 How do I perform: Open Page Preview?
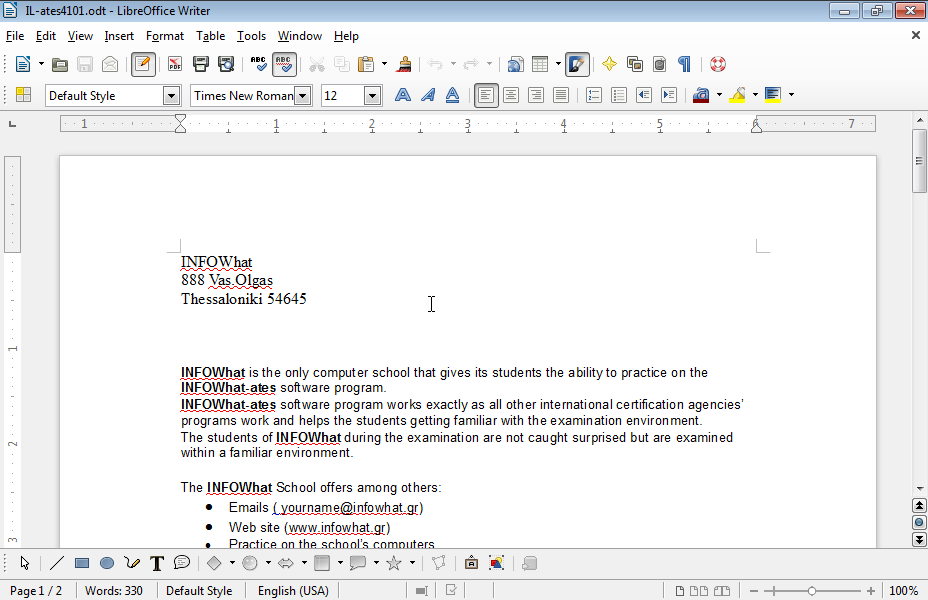(x=226, y=64)
